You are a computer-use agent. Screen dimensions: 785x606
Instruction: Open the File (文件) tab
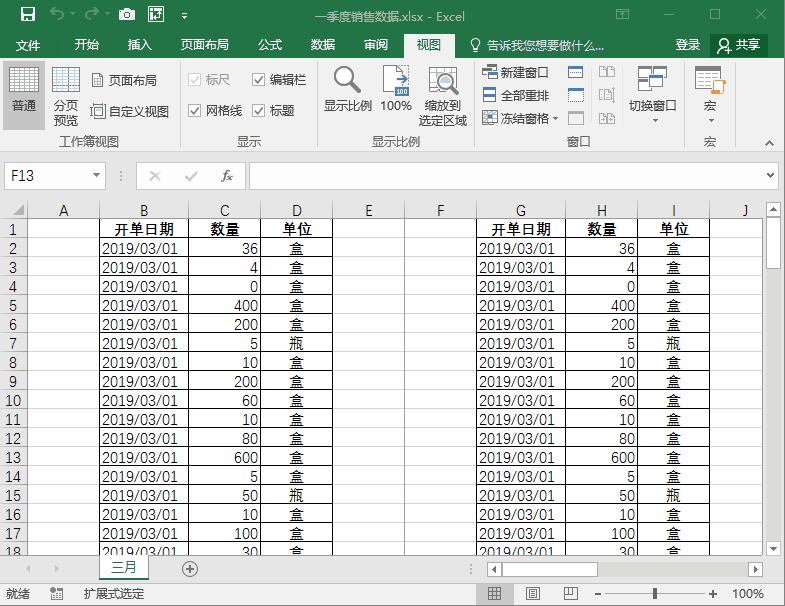(x=28, y=45)
